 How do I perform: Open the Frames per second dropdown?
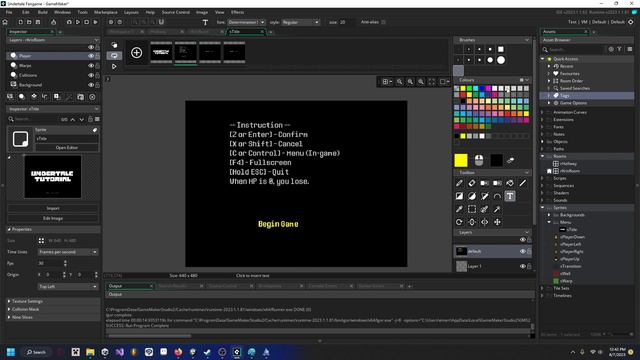point(68,252)
